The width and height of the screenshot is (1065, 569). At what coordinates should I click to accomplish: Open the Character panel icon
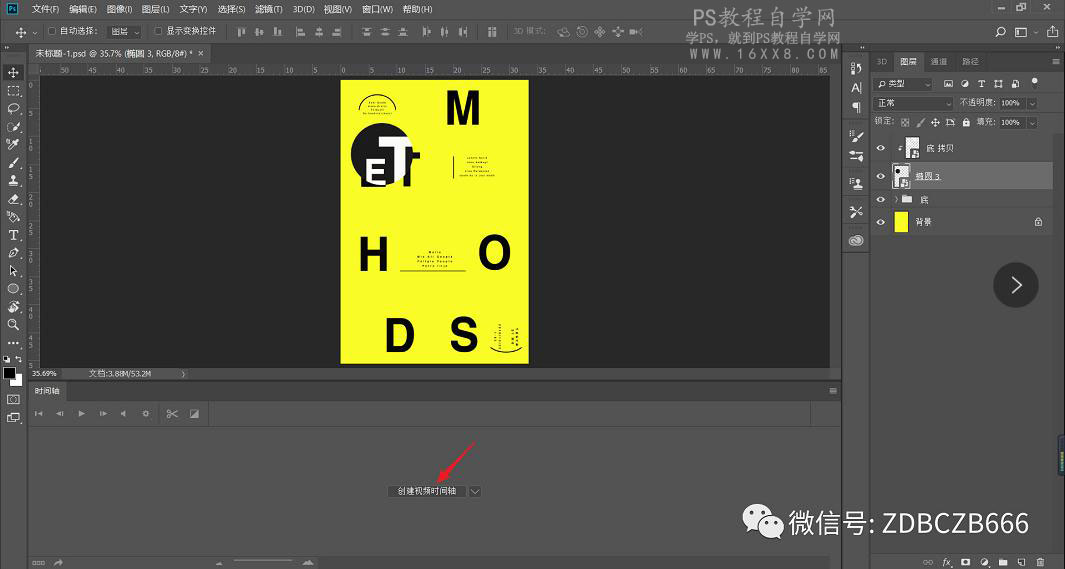click(856, 88)
